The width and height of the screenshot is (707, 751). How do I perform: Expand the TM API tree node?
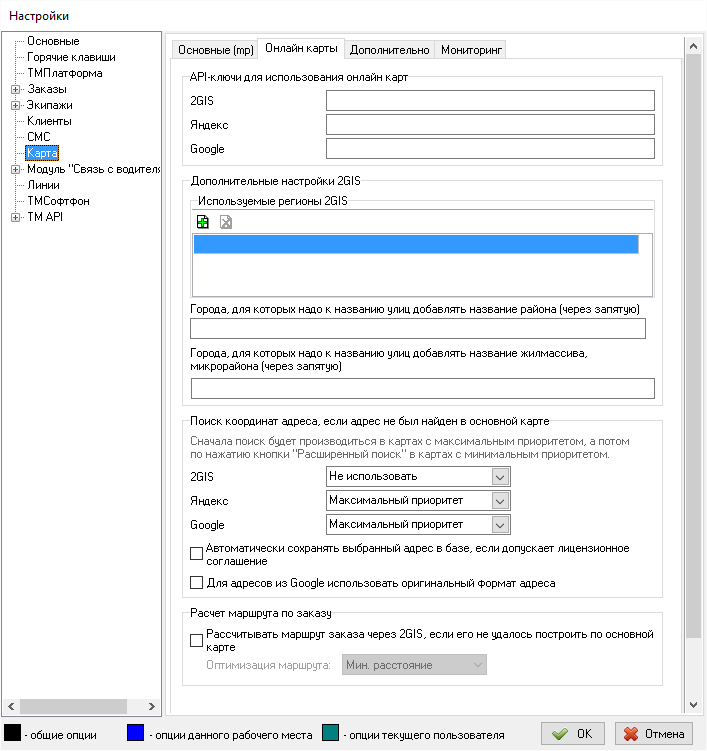click(x=15, y=217)
